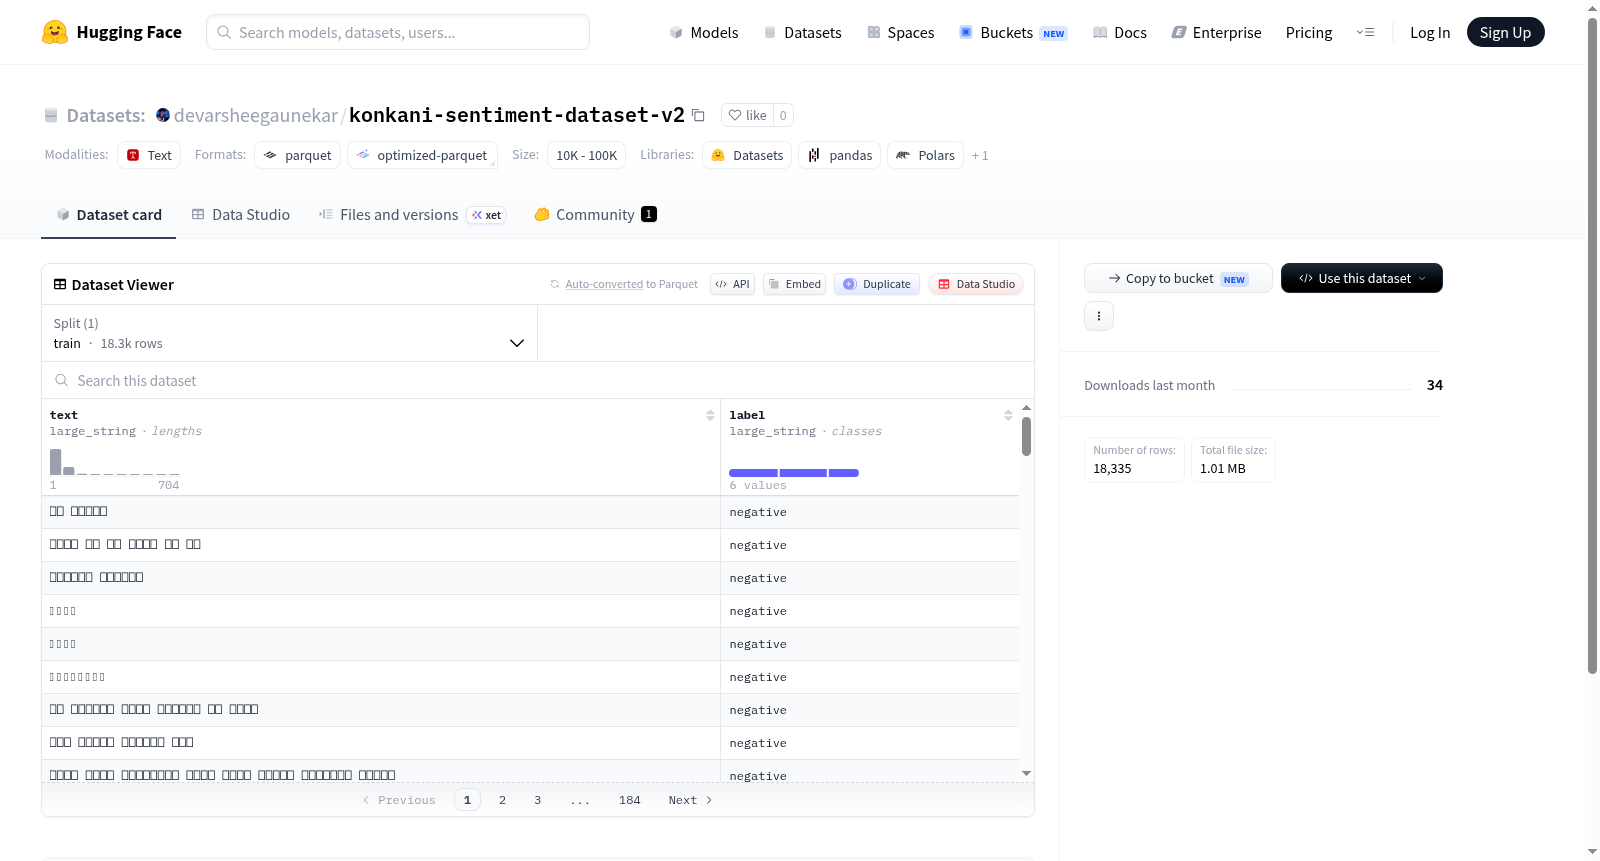1600x861 pixels.
Task: Select the optimized-parquet format tag
Action: coord(422,155)
